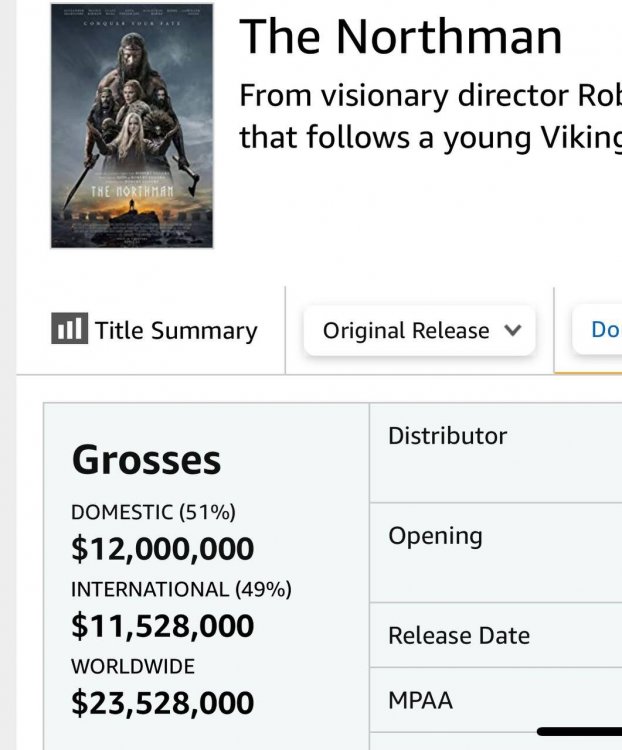The width and height of the screenshot is (622, 750).
Task: Select the Opening row label
Action: [435, 536]
